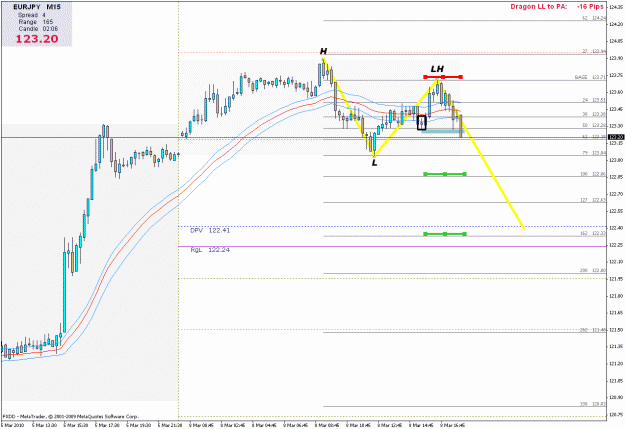
Task: Select the large red 123.20 price
Action: tap(37, 39)
